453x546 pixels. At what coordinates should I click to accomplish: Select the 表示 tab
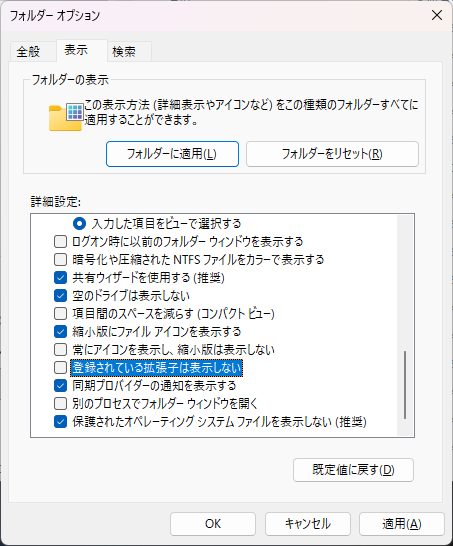coord(76,50)
